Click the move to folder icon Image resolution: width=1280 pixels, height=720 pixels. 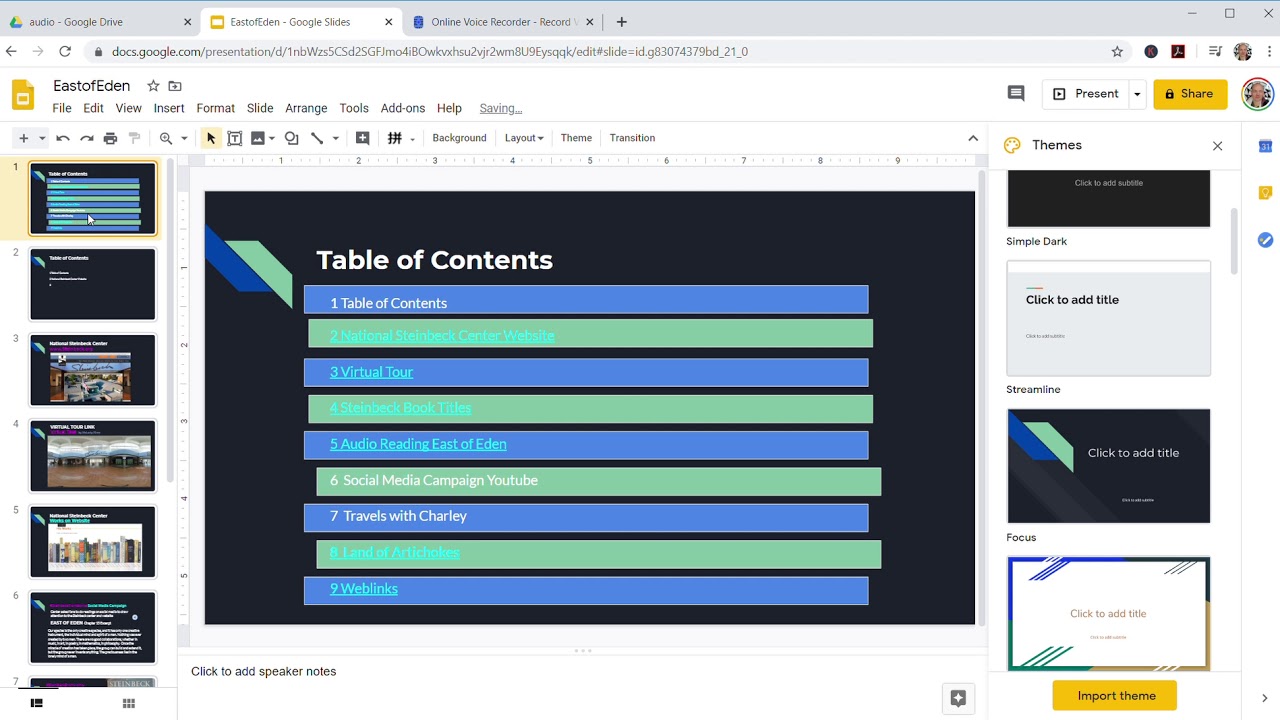pos(175,86)
